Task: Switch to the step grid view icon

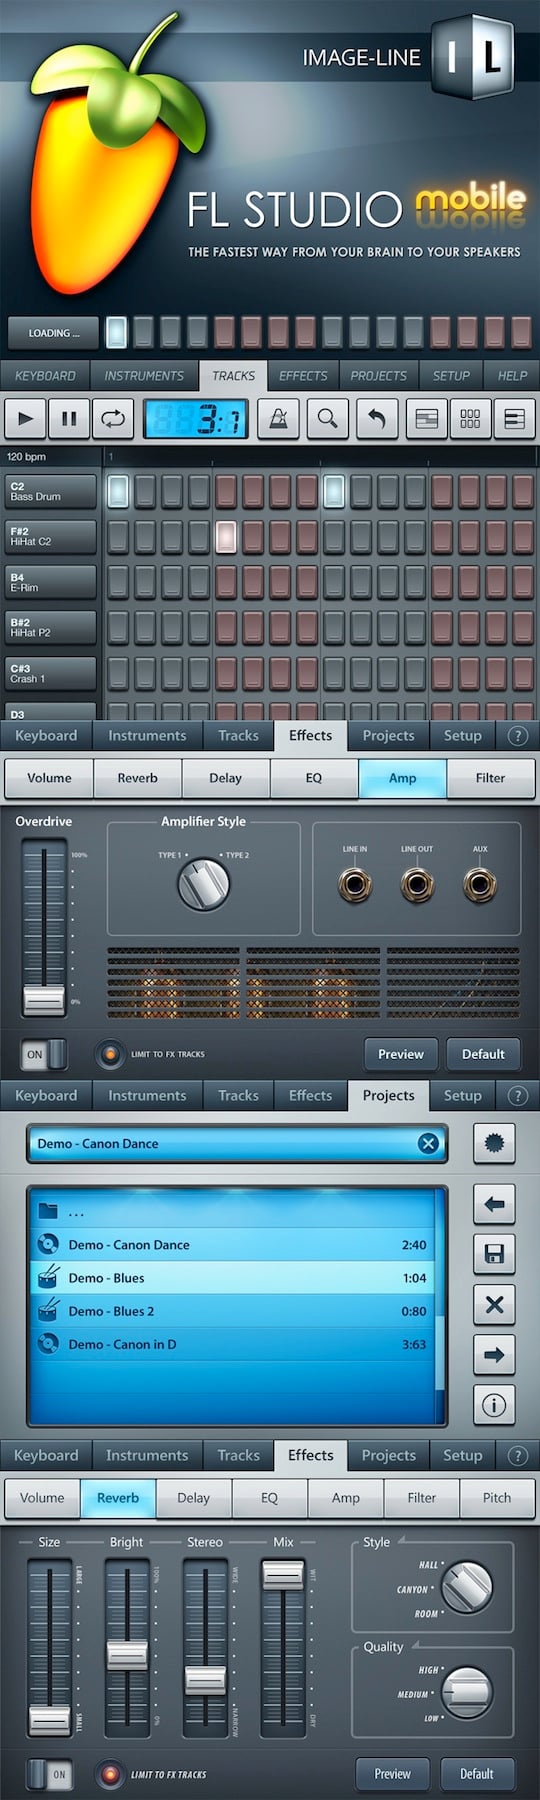Action: [x=470, y=419]
